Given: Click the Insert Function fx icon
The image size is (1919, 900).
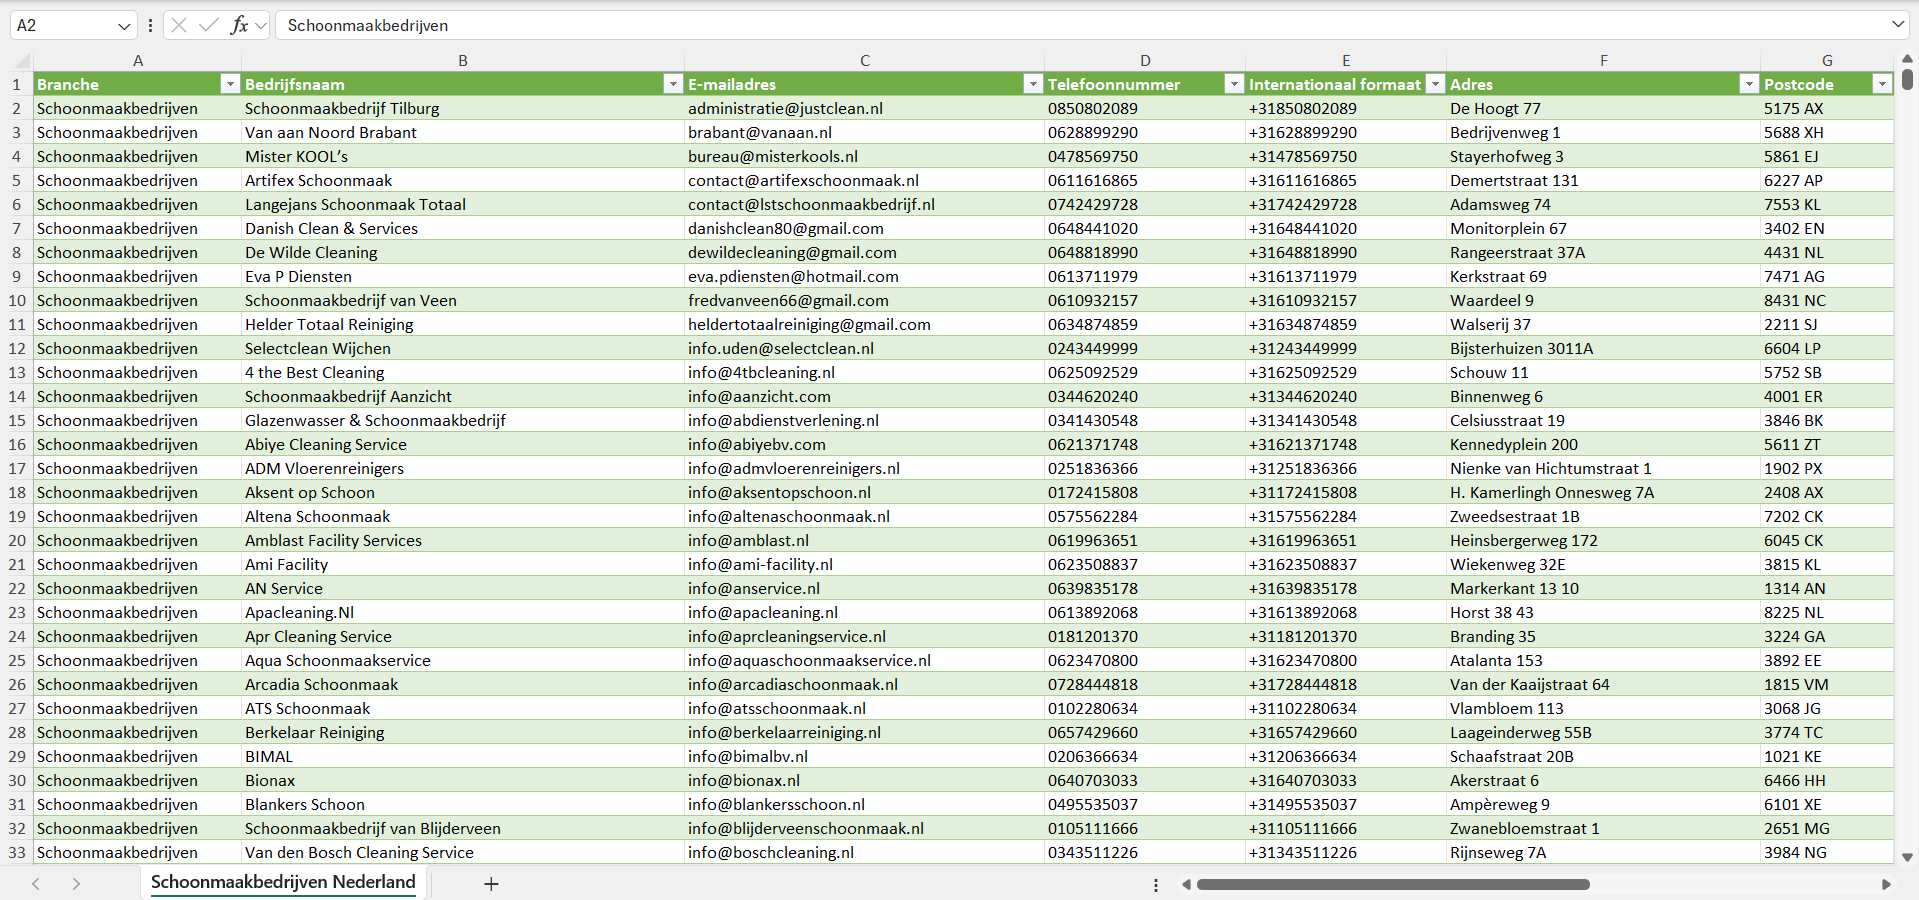Looking at the screenshot, I should pyautogui.click(x=239, y=25).
